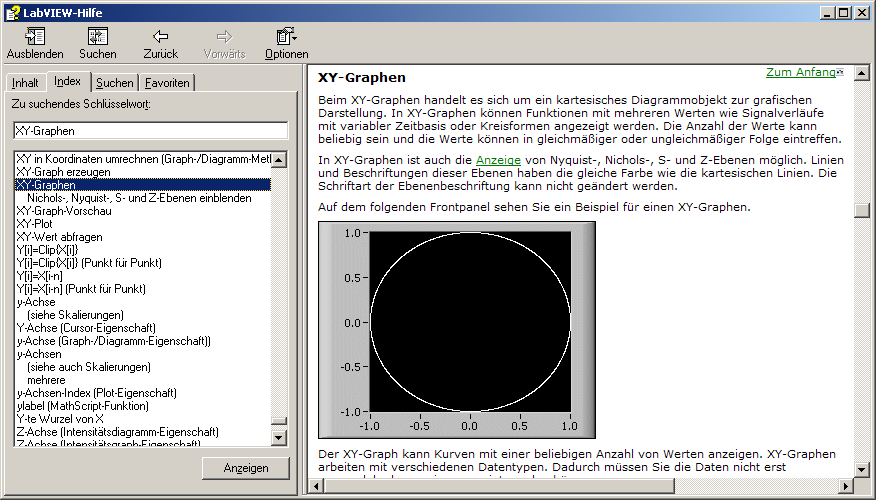The image size is (876, 500).
Task: Select 'XY-Plot' in the index
Action: coord(143,224)
